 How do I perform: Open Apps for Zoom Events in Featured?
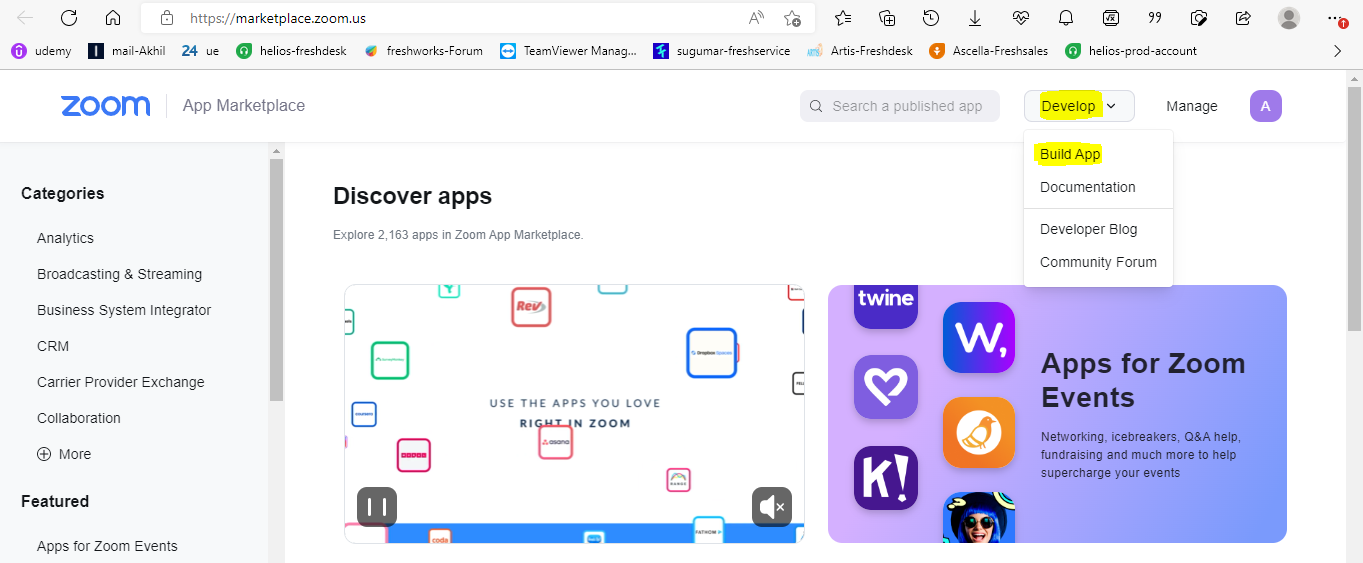pyautogui.click(x=107, y=546)
